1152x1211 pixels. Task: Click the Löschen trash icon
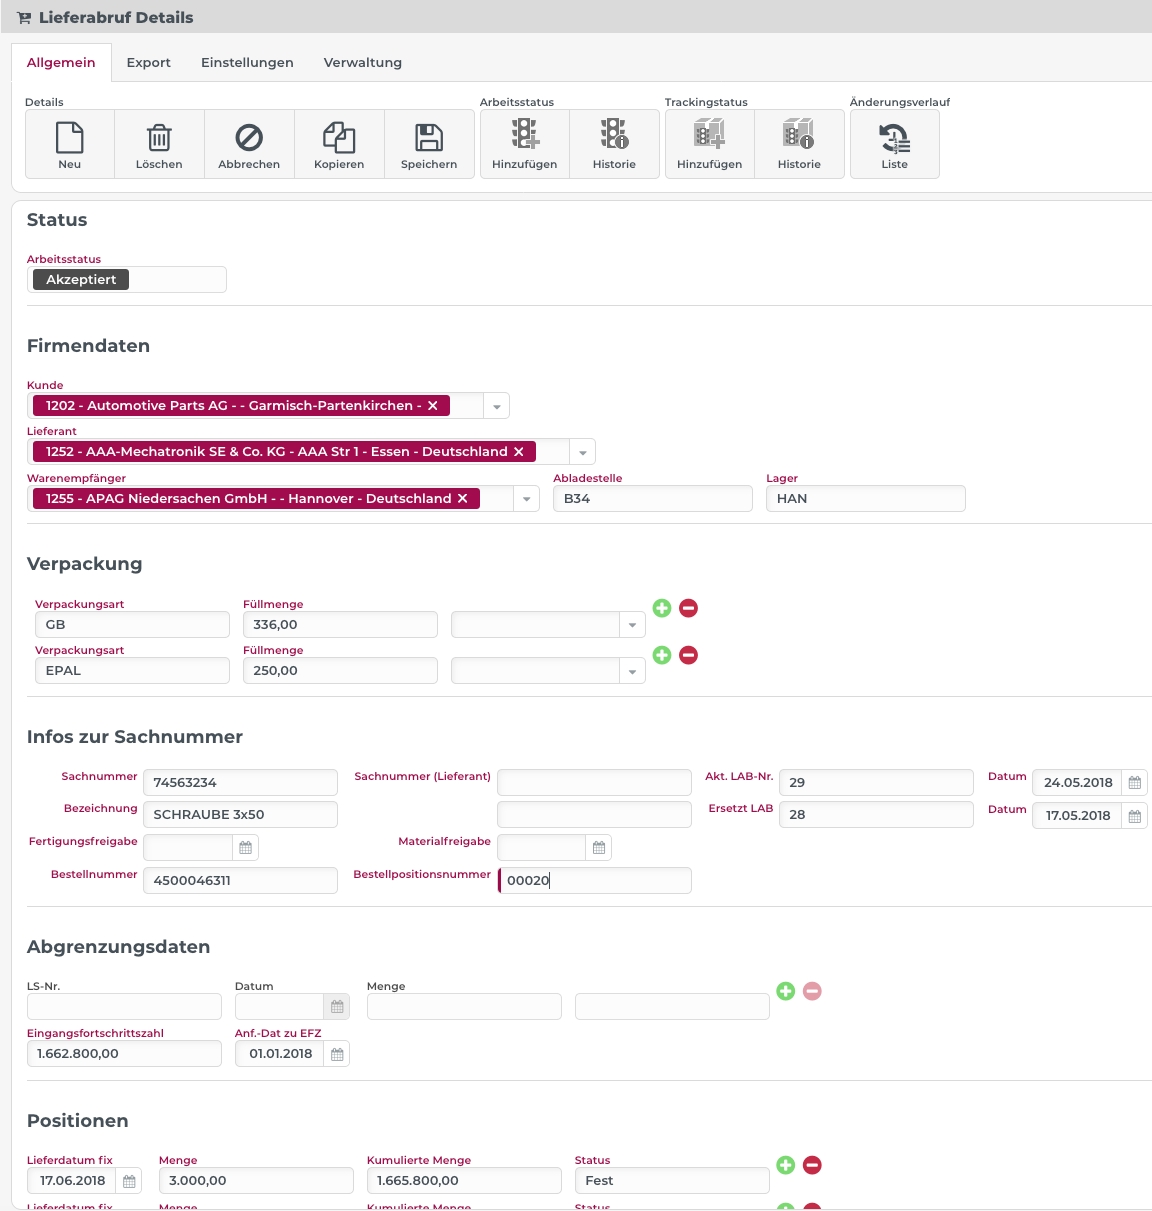[159, 138]
